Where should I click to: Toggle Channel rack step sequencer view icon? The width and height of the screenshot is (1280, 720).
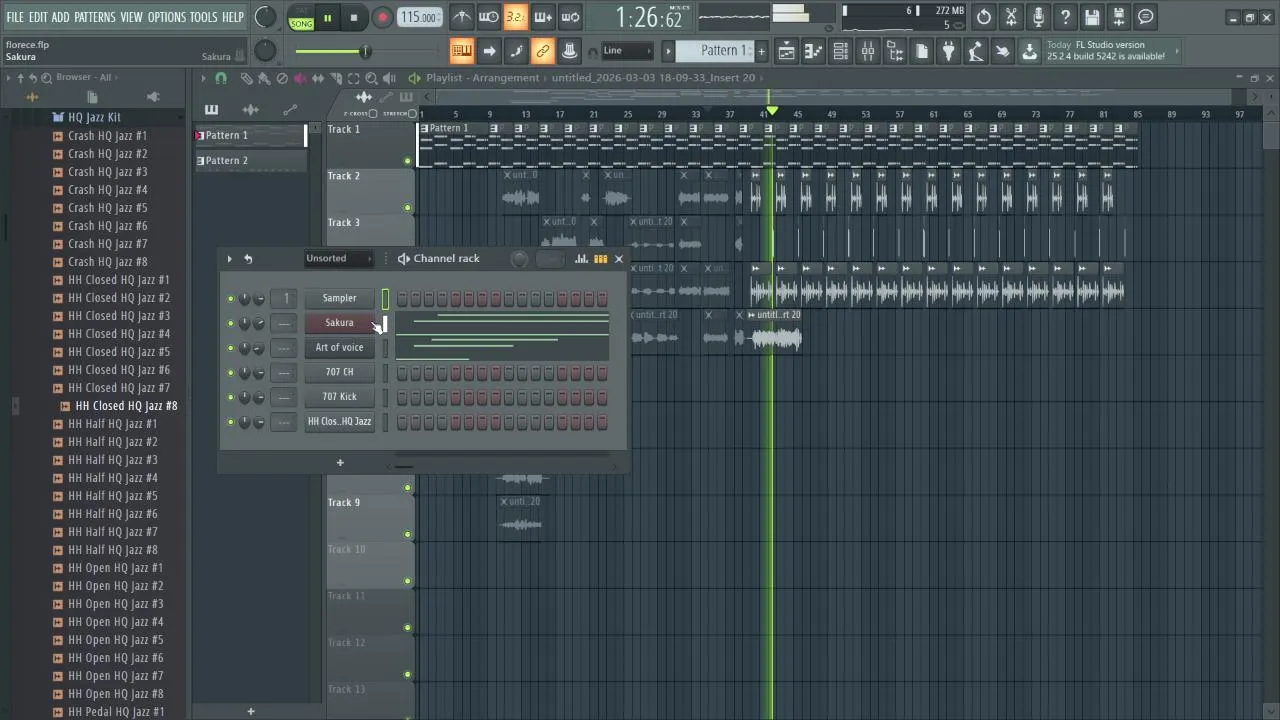(600, 259)
